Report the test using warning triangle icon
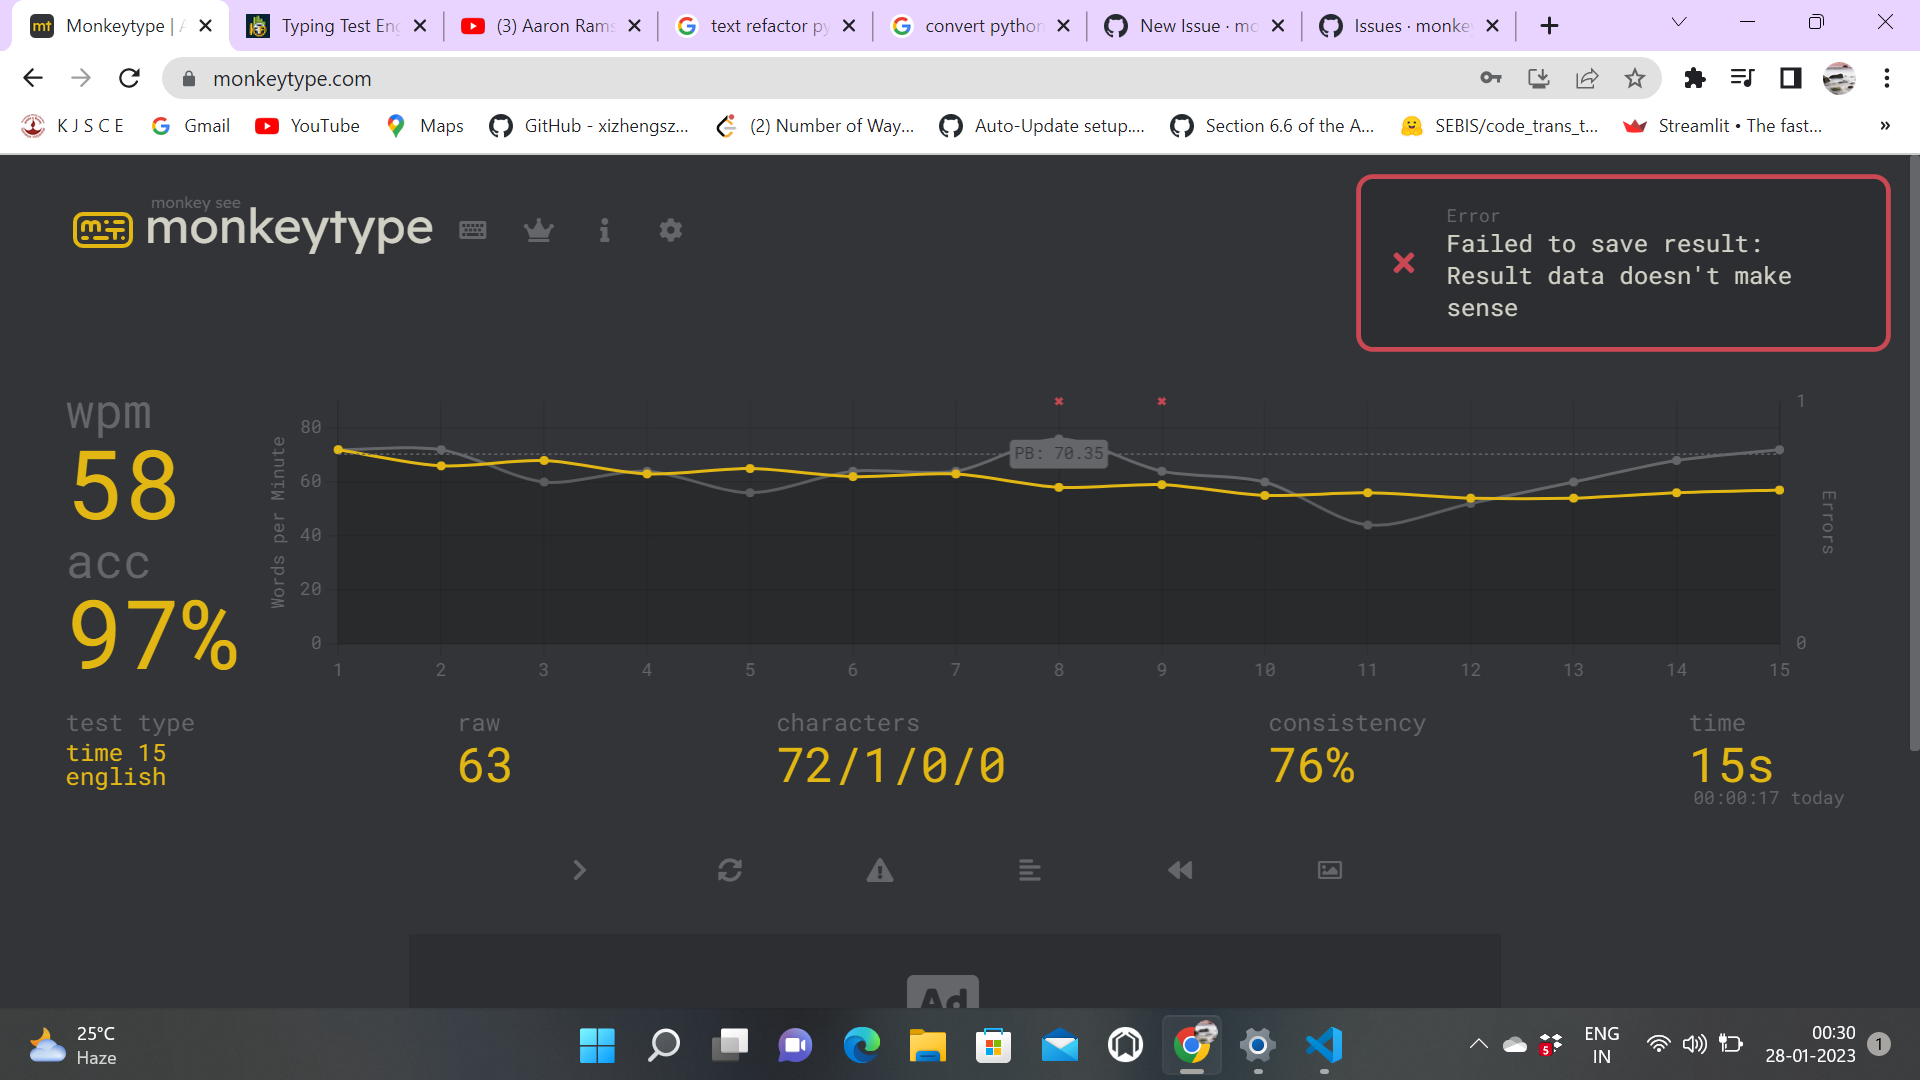1920x1080 pixels. tap(879, 870)
